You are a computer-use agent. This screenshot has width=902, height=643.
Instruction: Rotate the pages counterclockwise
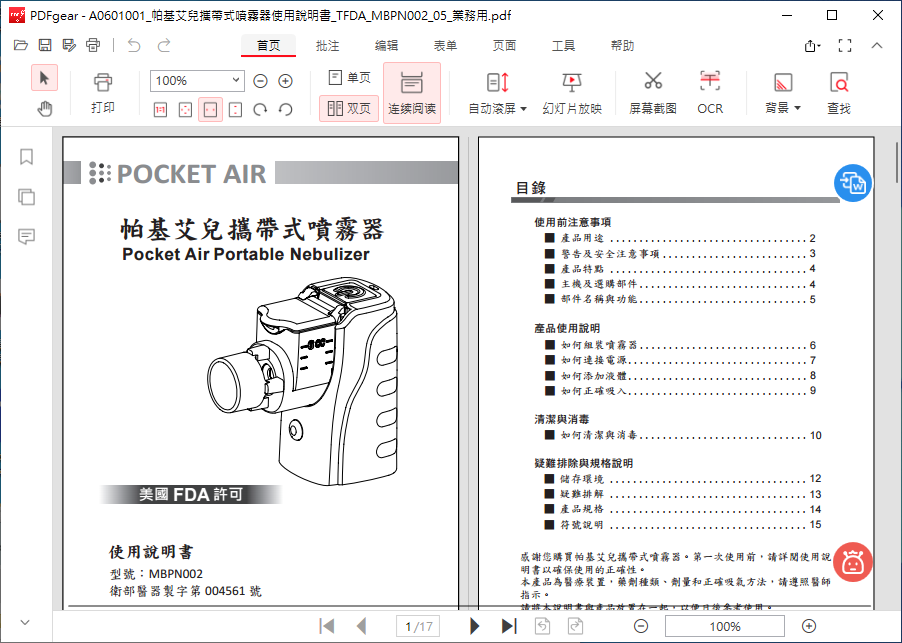pyautogui.click(x=285, y=109)
